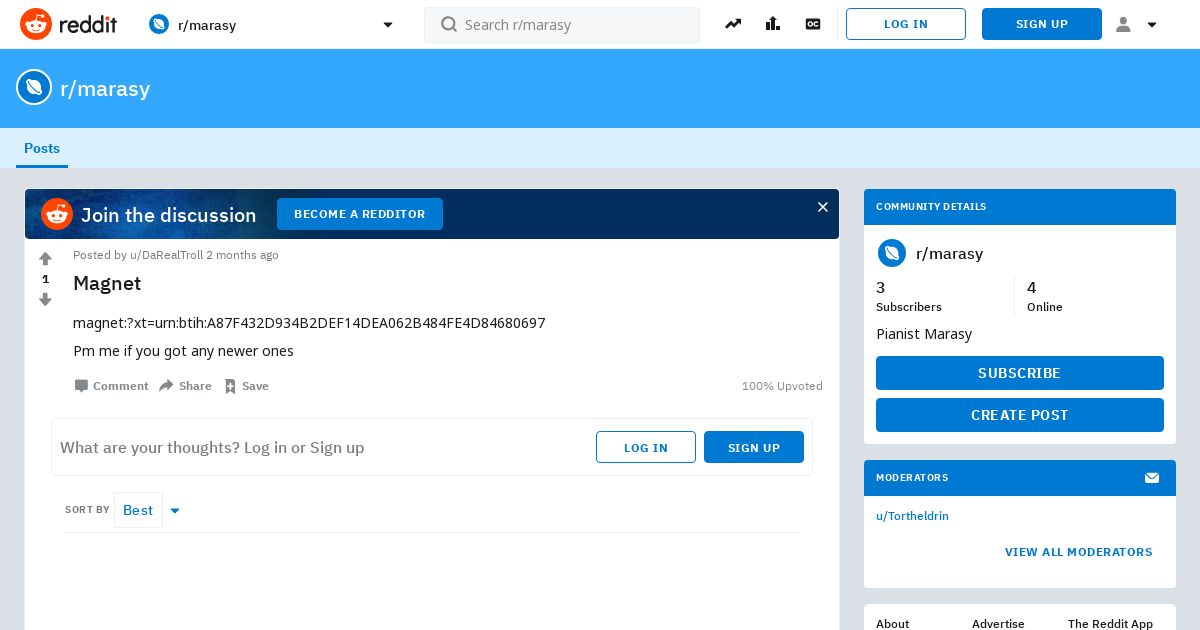1200x630 pixels.
Task: Open the sidebar r/marasy name link
Action: click(x=949, y=254)
